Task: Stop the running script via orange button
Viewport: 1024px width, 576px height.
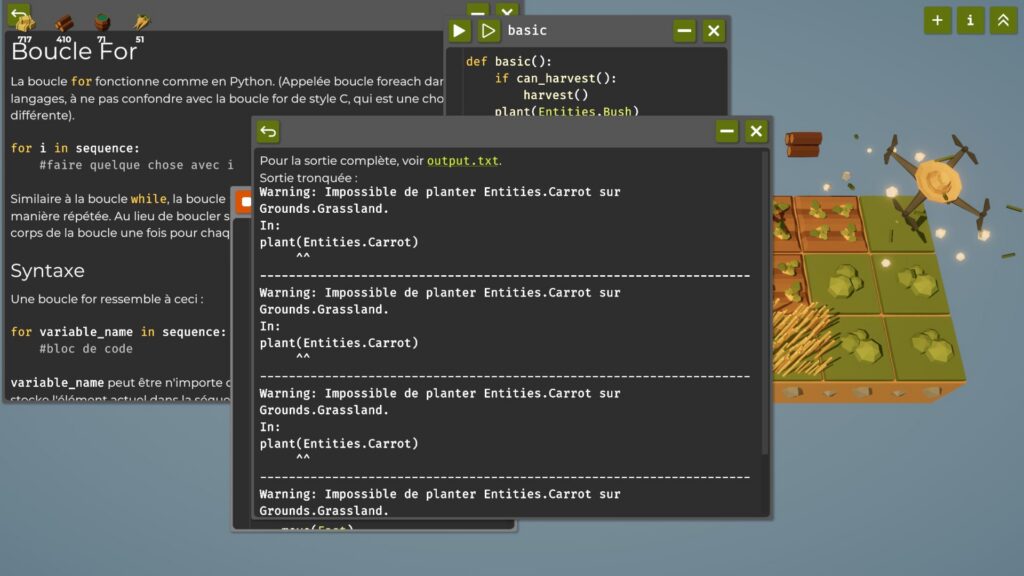Action: point(245,201)
